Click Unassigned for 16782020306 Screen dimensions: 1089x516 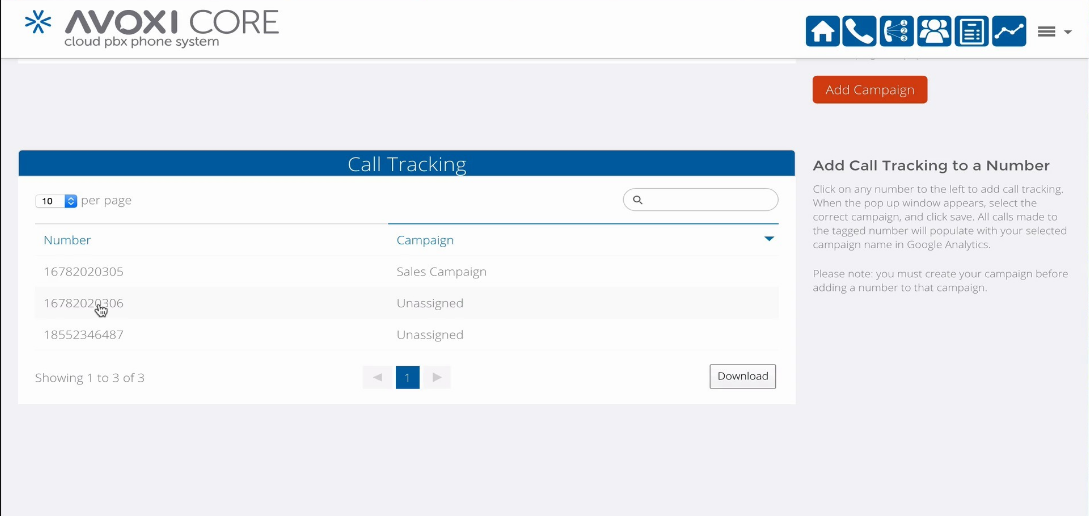pyautogui.click(x=430, y=303)
